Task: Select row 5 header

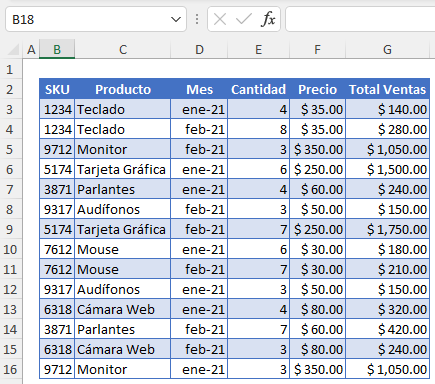Action: (x=10, y=149)
